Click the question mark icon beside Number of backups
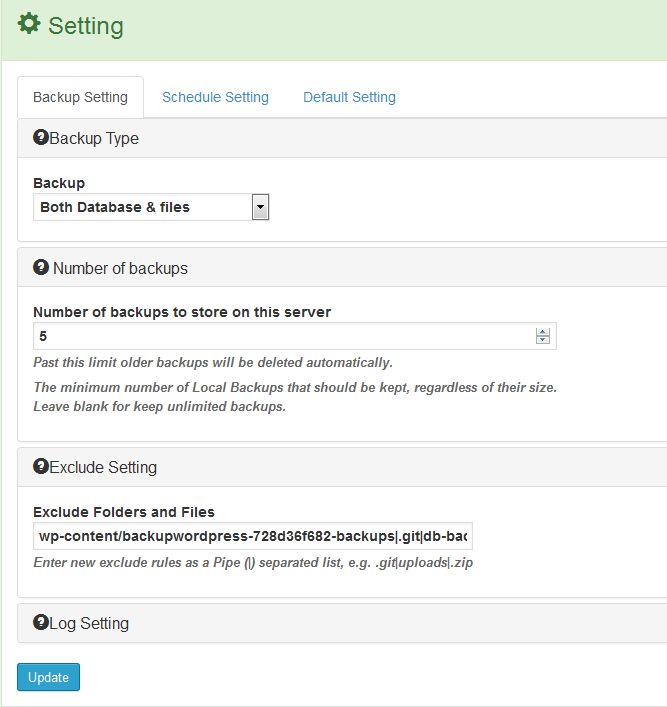 point(41,267)
